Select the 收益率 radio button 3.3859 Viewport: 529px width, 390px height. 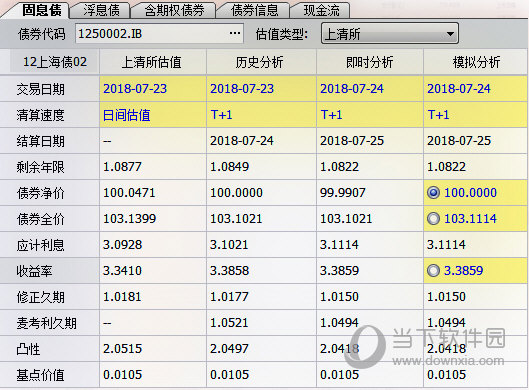[433, 271]
